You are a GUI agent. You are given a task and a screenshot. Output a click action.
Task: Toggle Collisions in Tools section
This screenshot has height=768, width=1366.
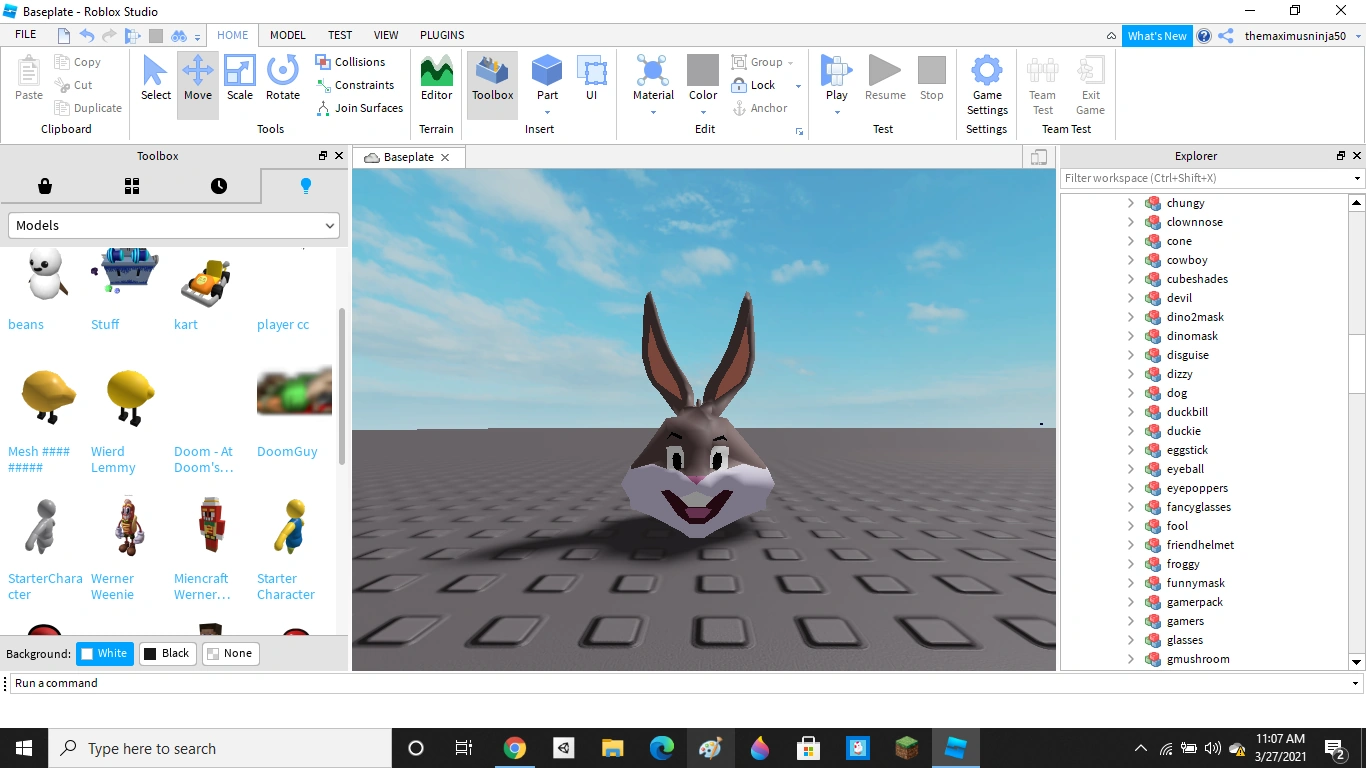click(x=350, y=62)
